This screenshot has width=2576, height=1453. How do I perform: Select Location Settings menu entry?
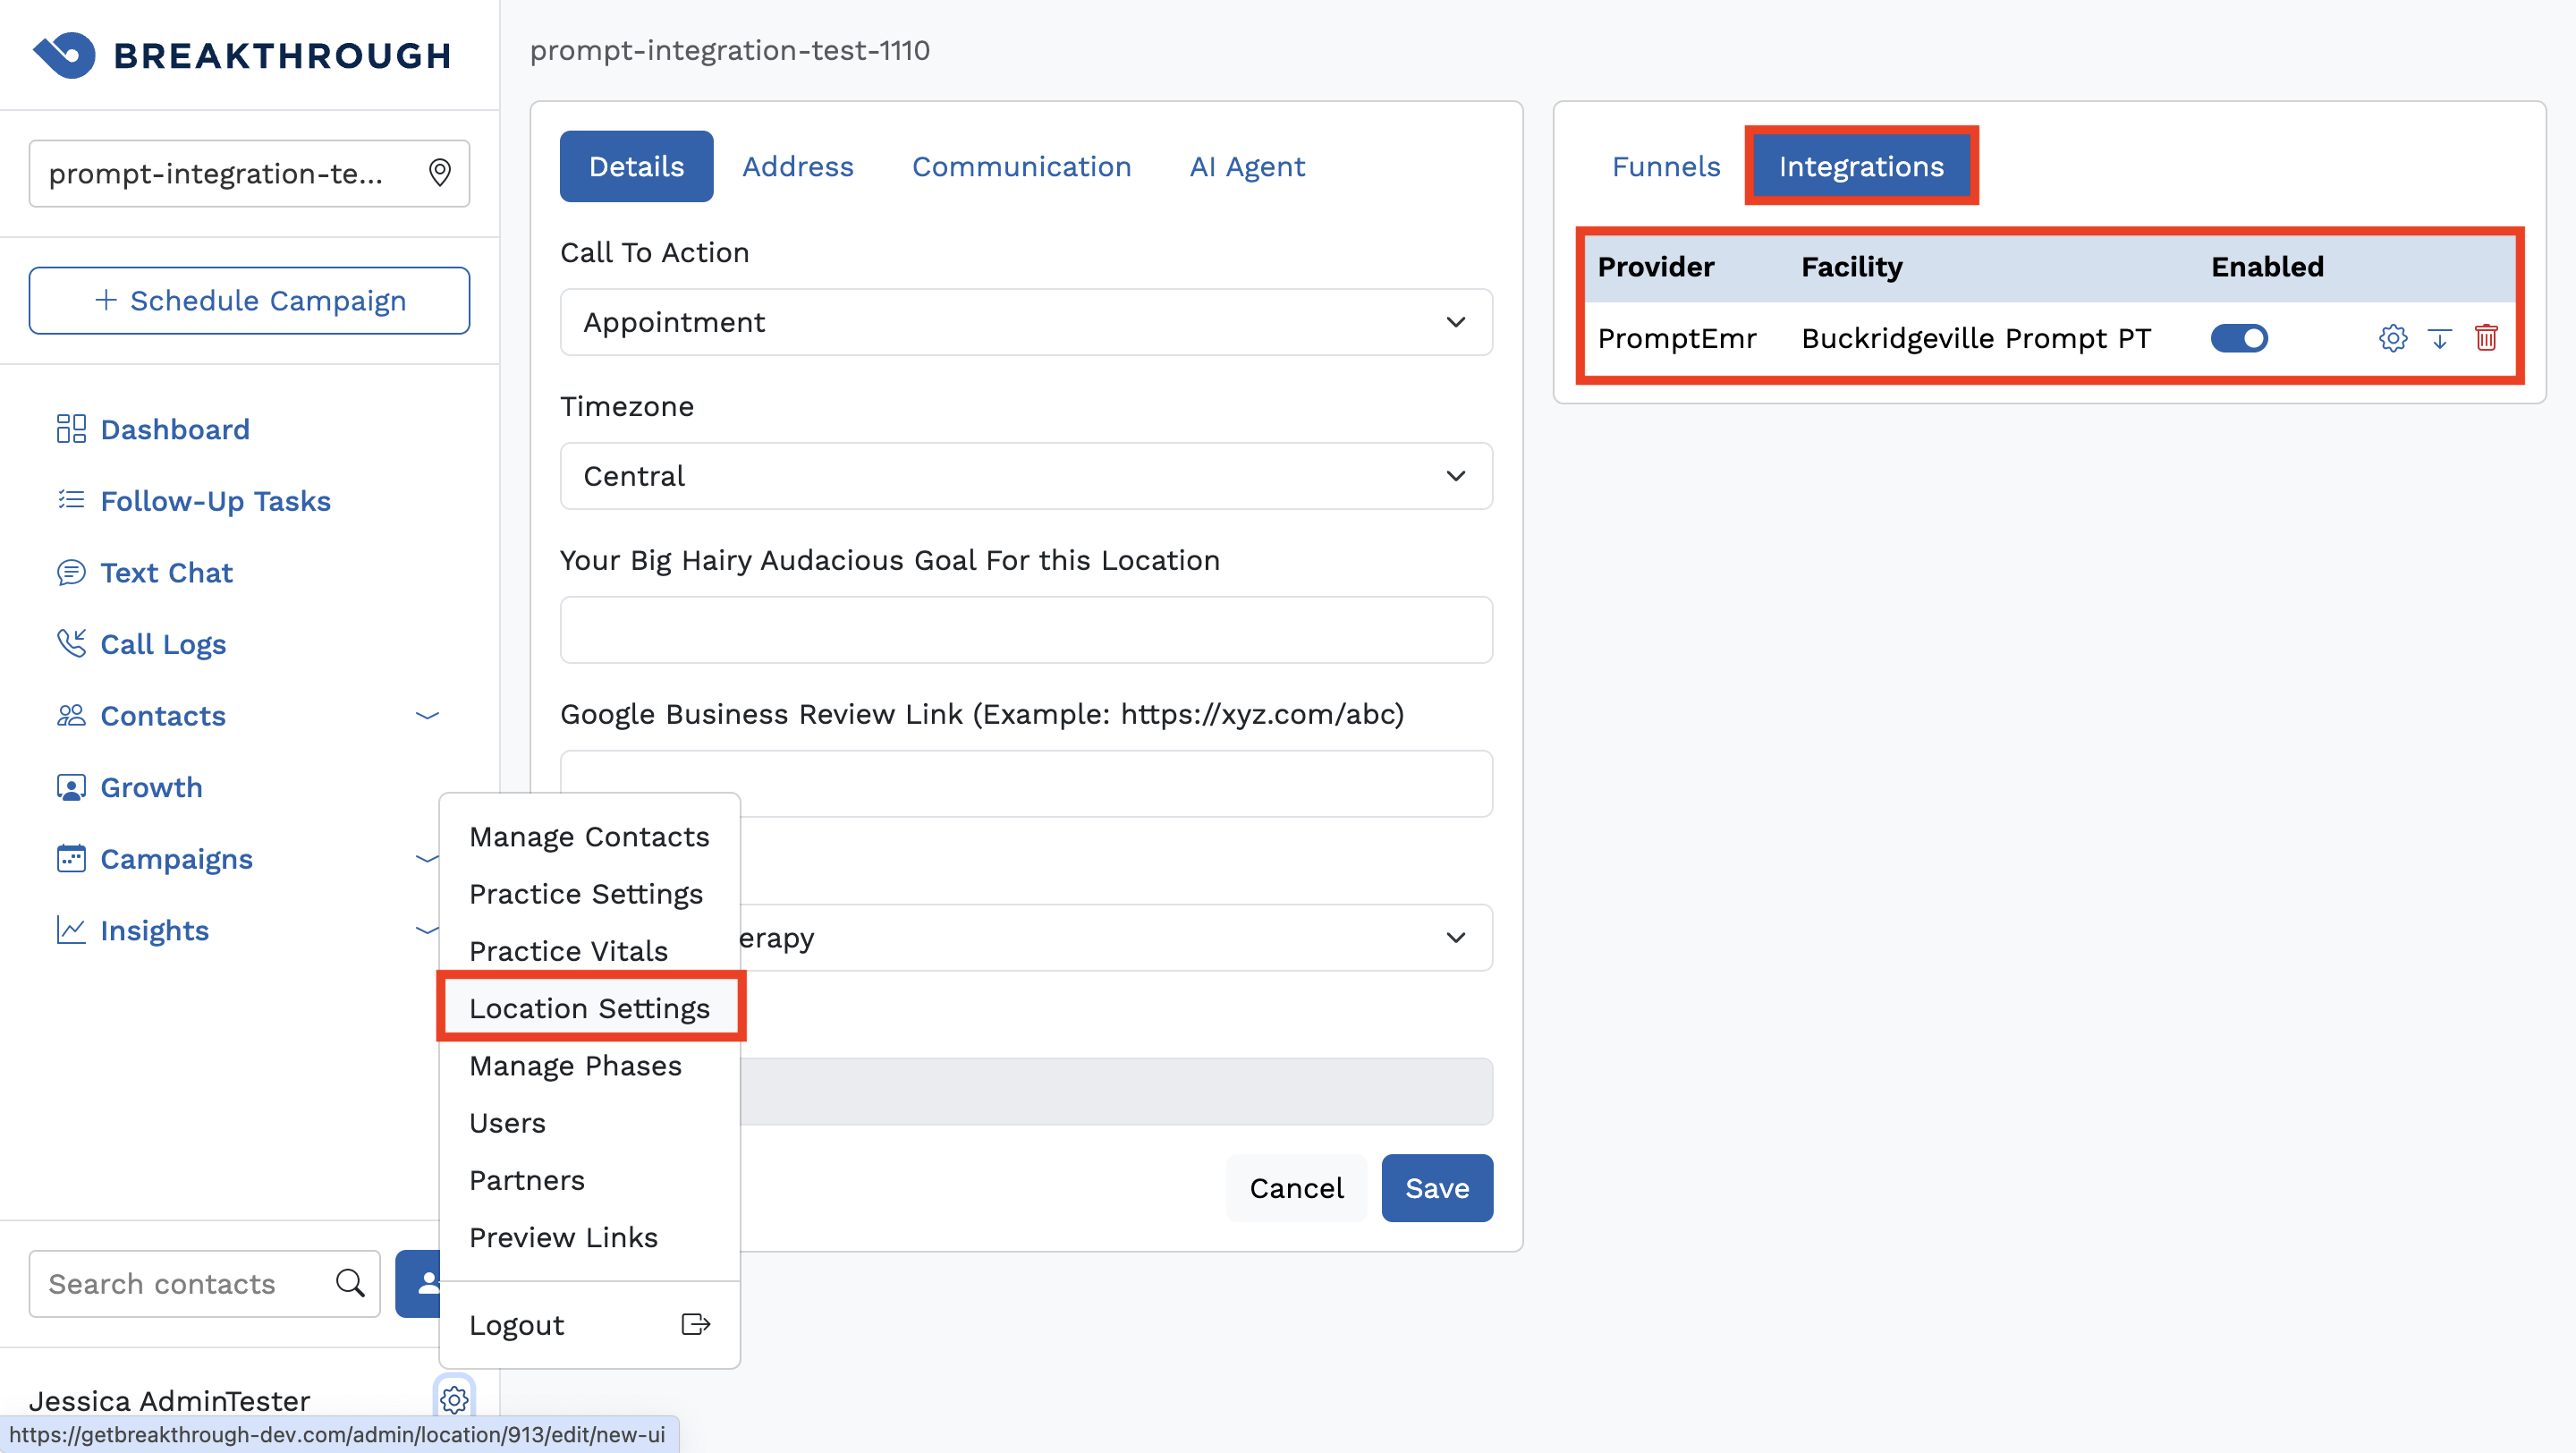point(589,1008)
